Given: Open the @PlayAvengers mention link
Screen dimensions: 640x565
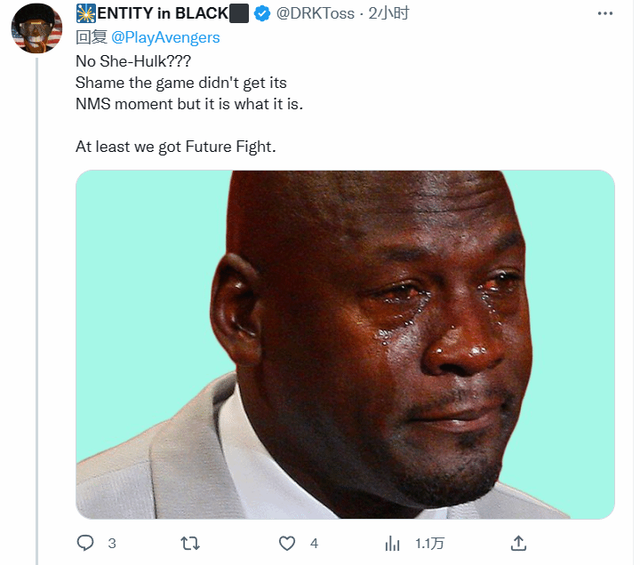Looking at the screenshot, I should click(165, 38).
